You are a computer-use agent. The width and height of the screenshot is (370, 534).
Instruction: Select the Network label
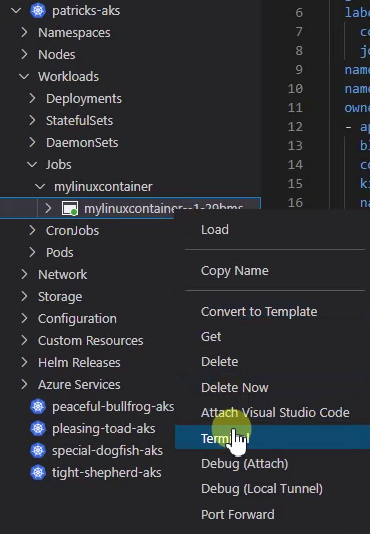tap(62, 274)
